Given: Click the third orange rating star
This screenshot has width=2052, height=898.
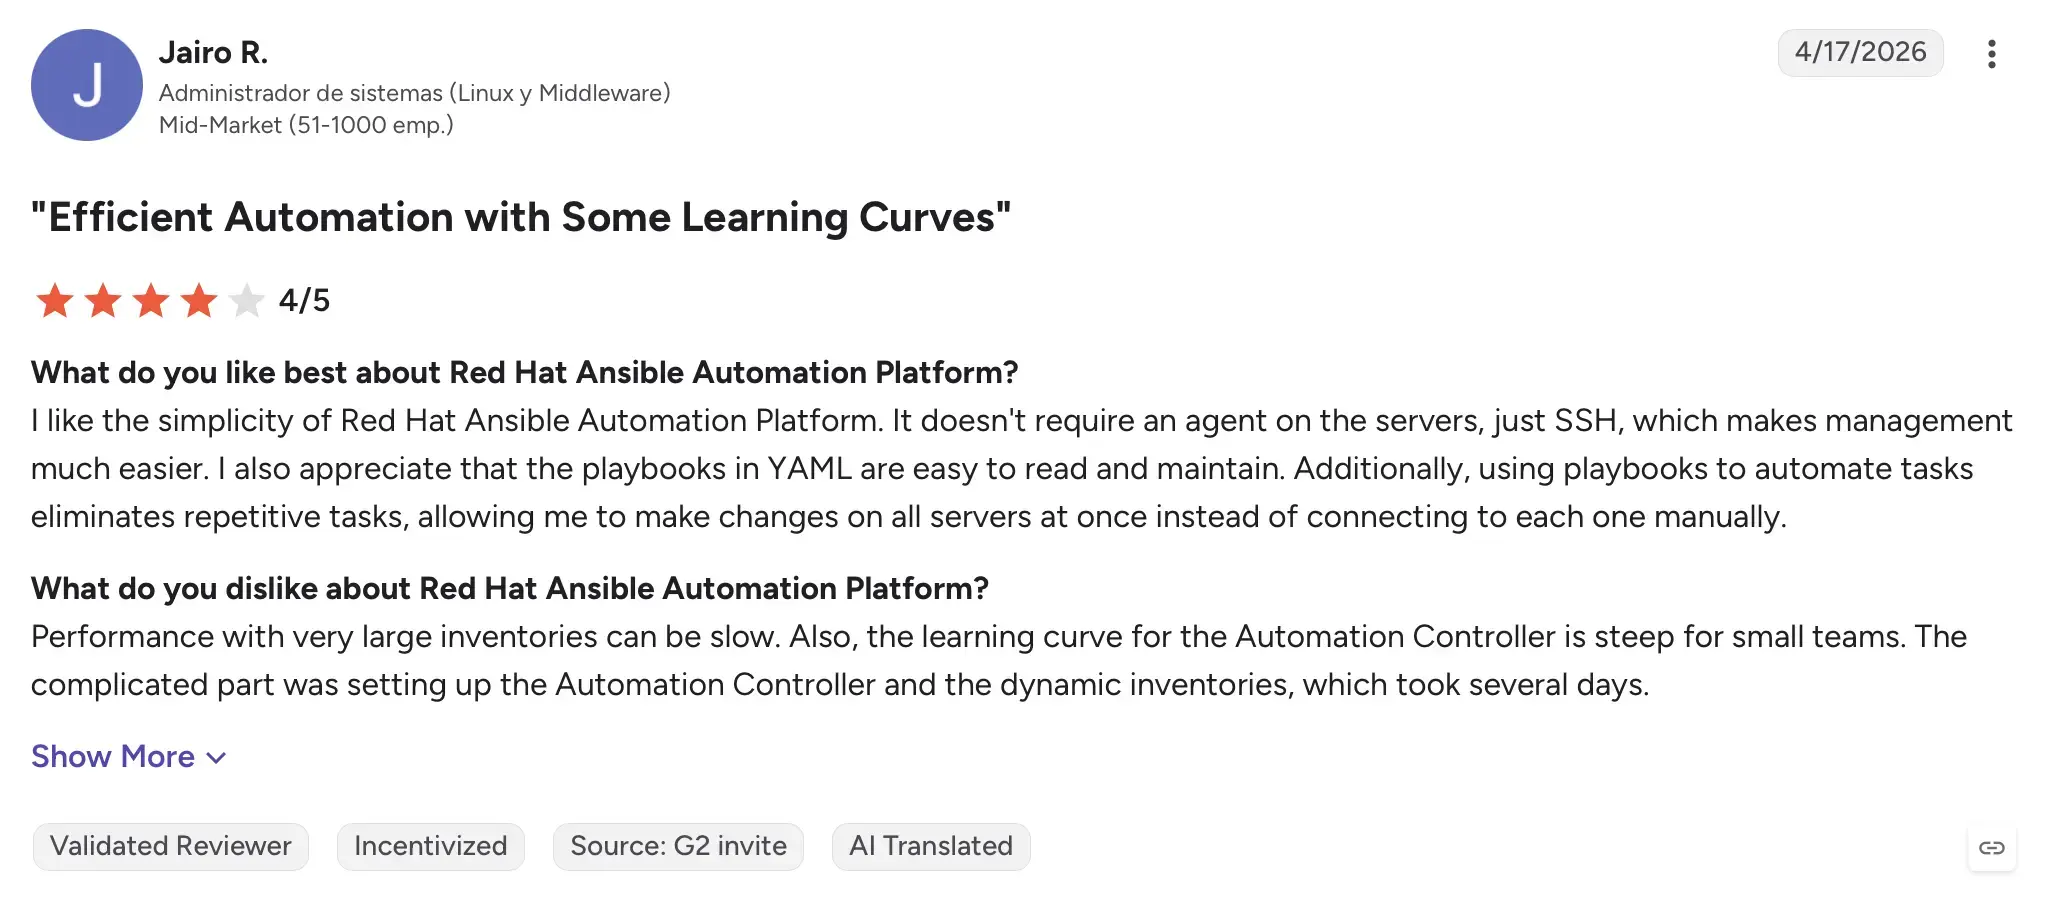Looking at the screenshot, I should (x=151, y=300).
